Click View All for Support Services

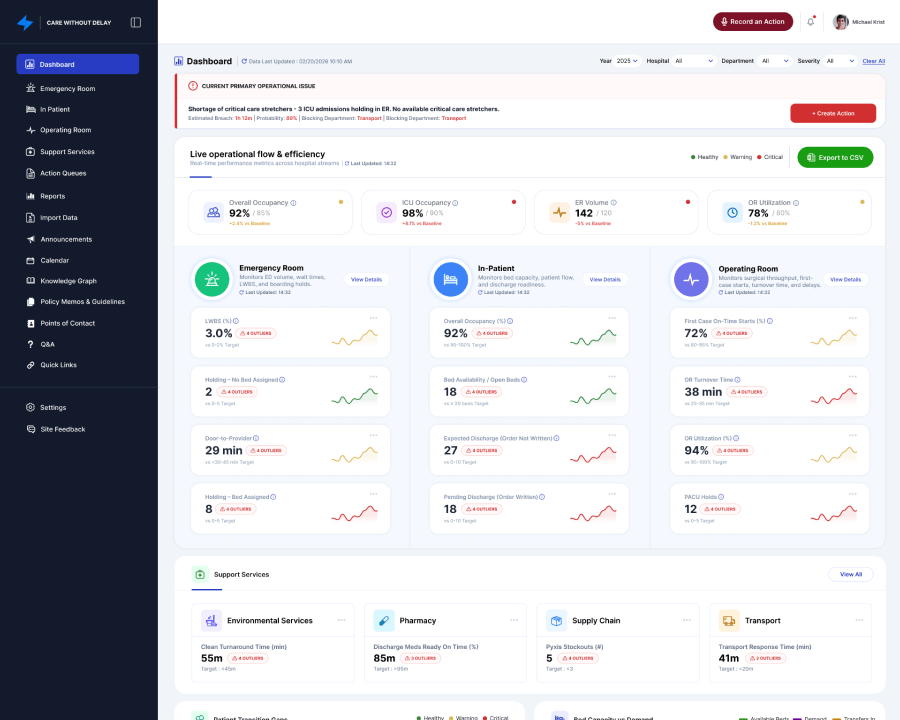(x=851, y=574)
